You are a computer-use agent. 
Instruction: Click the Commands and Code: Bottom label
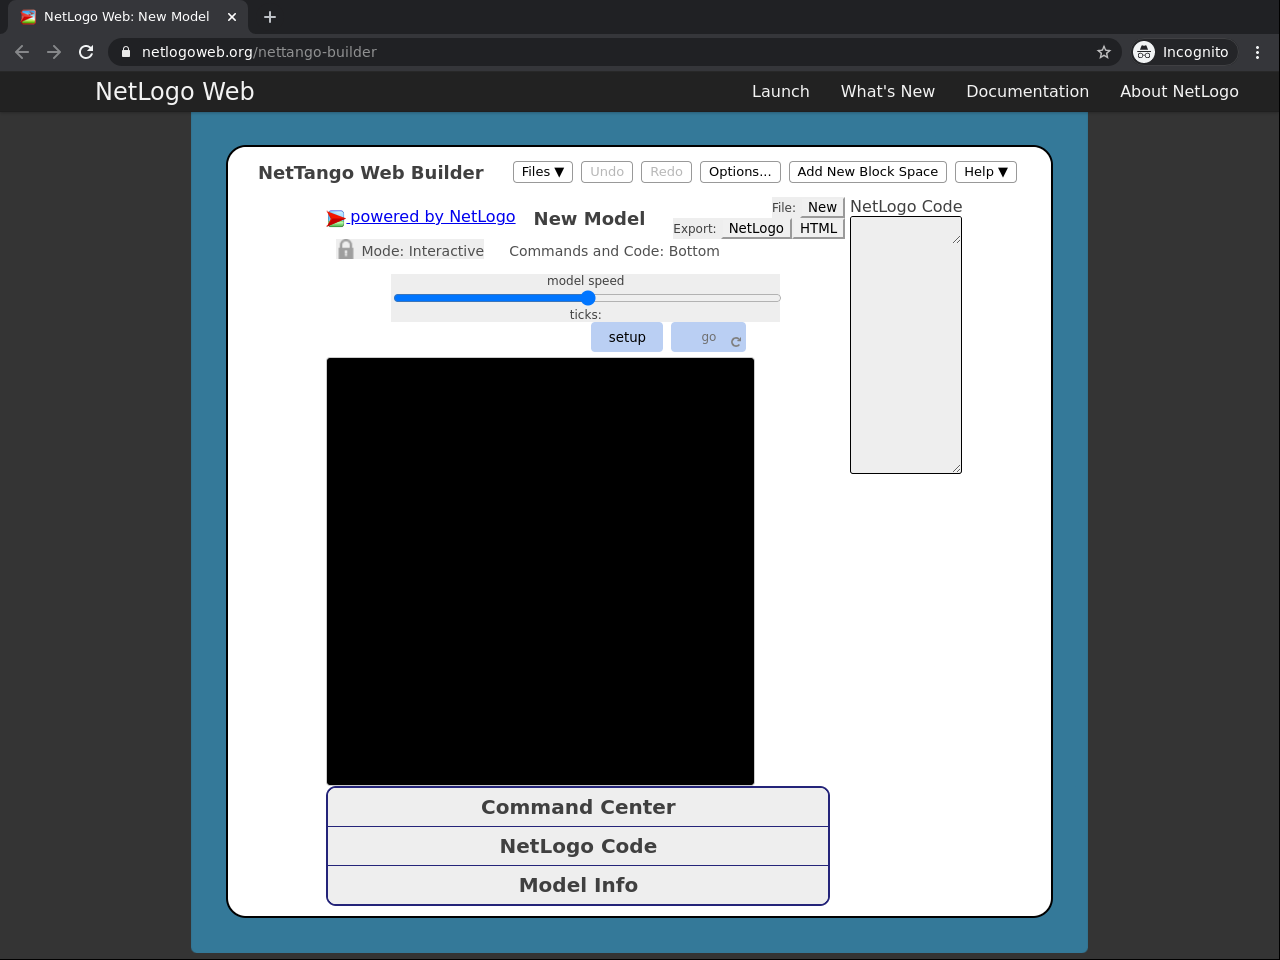click(x=614, y=251)
